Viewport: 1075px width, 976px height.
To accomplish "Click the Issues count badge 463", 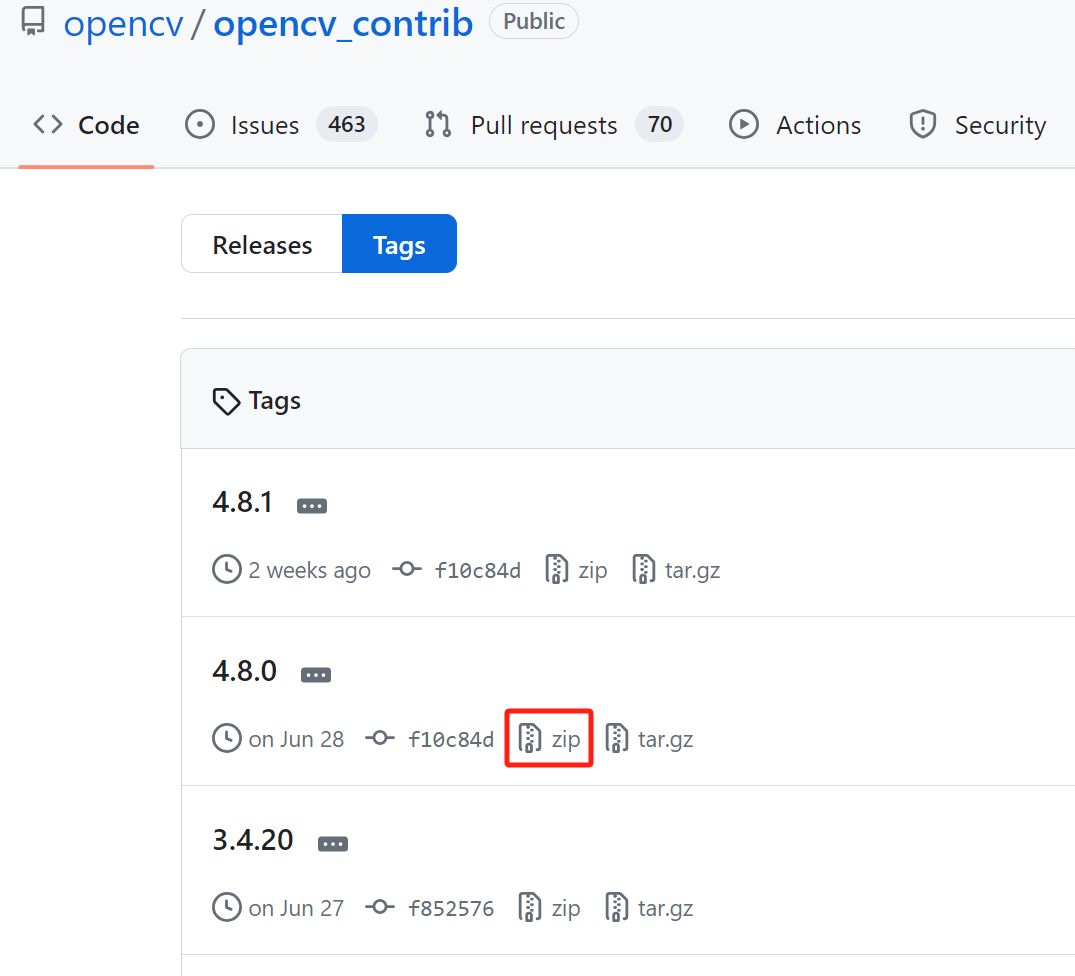I will pos(346,124).
